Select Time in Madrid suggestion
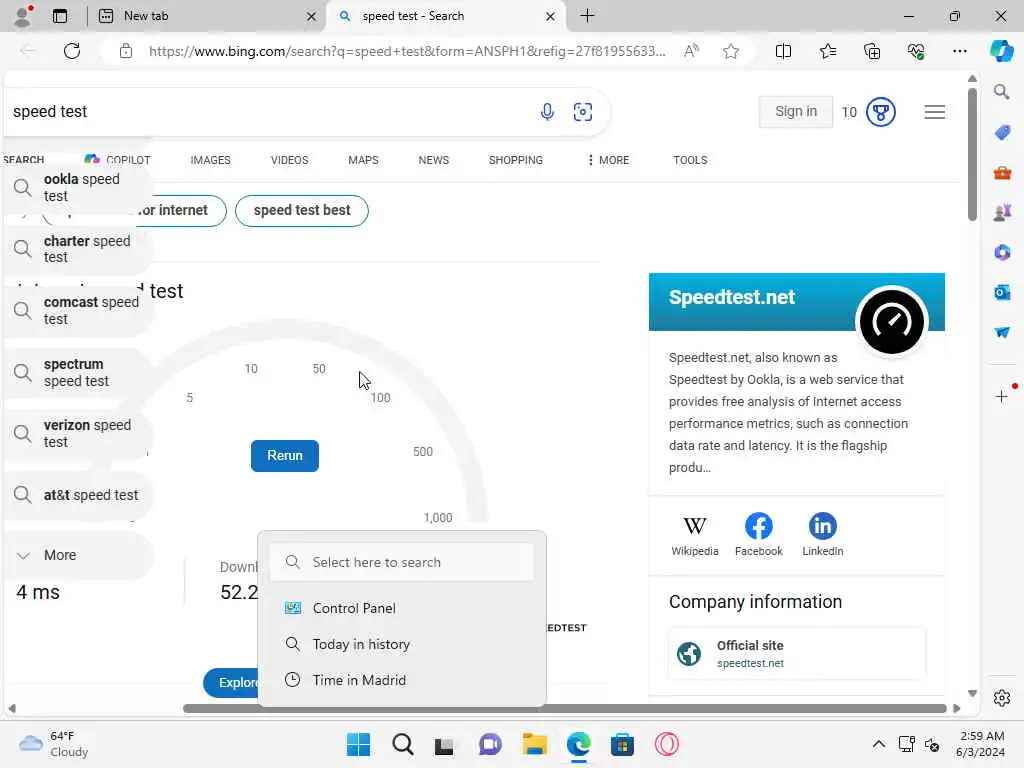1024x768 pixels. tap(402, 680)
